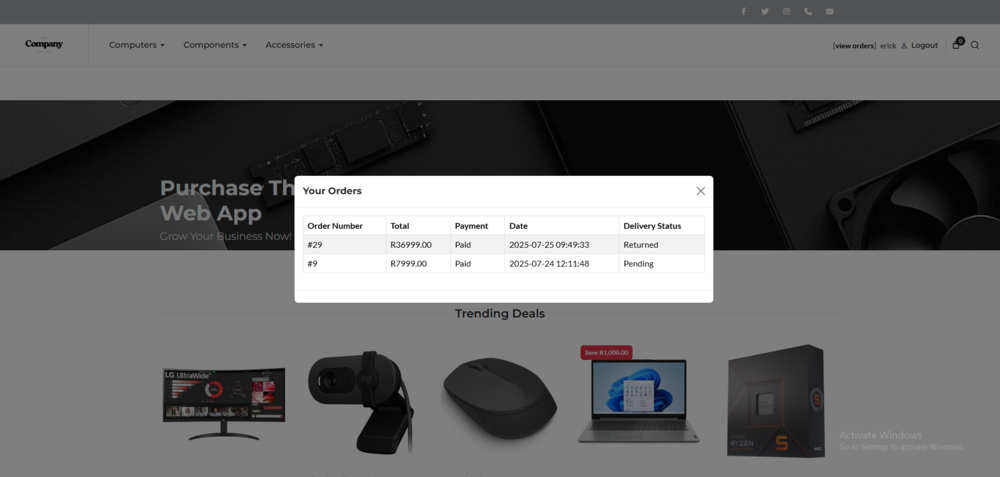Click the phone contact icon
The image size is (1000, 477).
point(808,12)
